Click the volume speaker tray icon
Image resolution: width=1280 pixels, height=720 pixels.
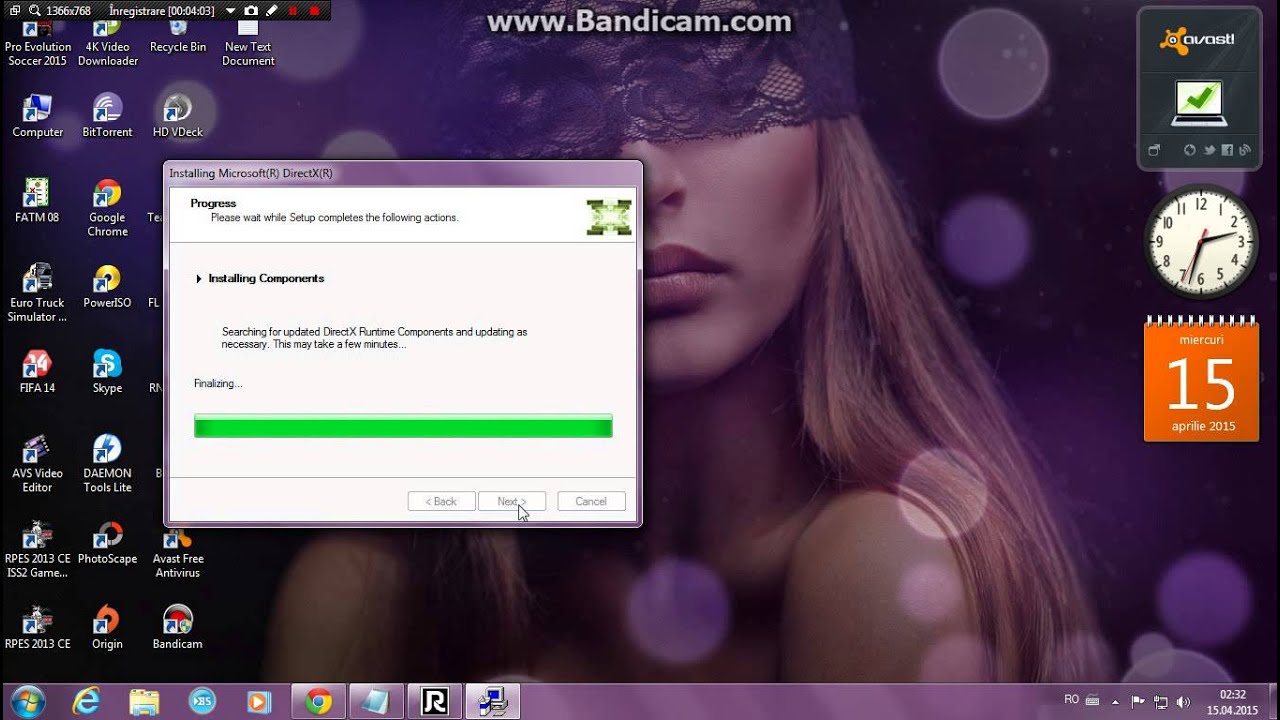coord(1184,702)
